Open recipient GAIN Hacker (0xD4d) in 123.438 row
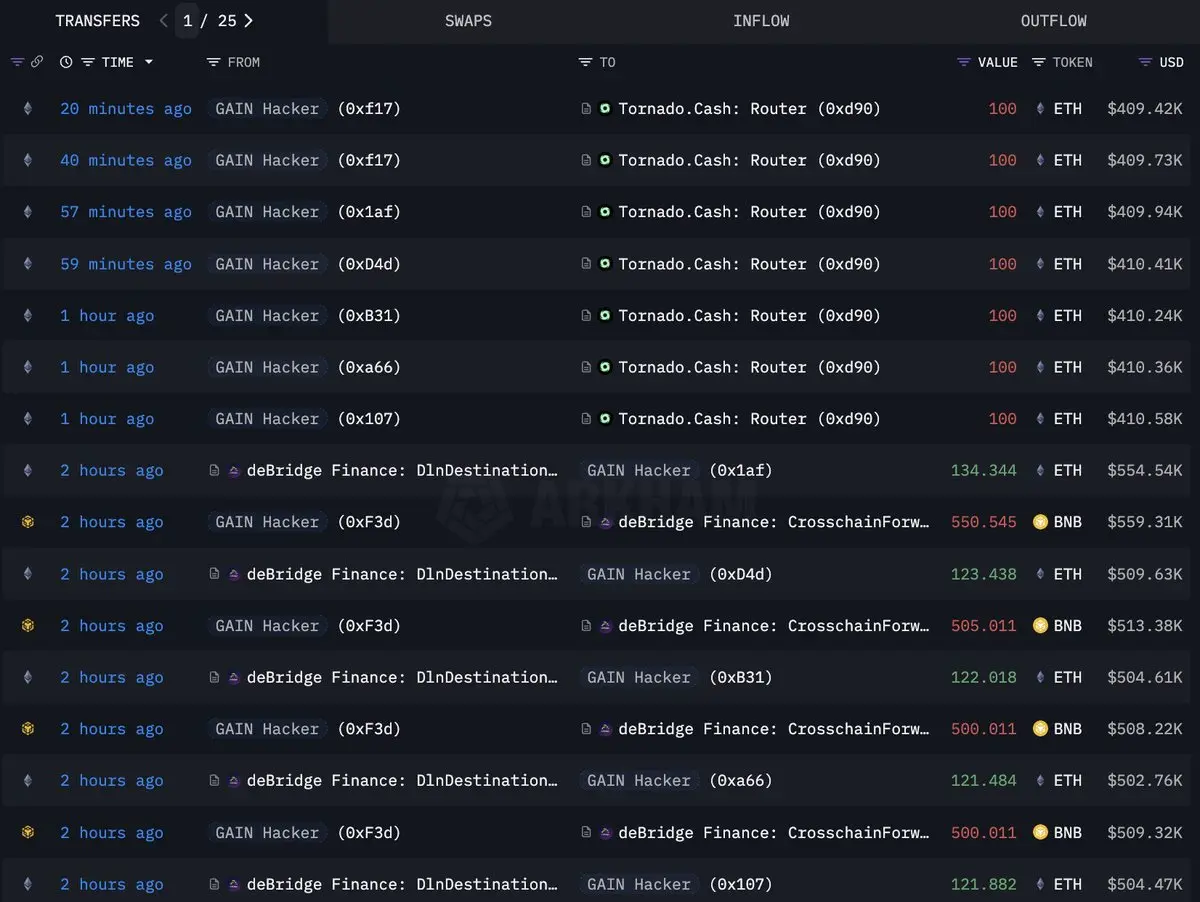1200x902 pixels. pyautogui.click(x=676, y=574)
